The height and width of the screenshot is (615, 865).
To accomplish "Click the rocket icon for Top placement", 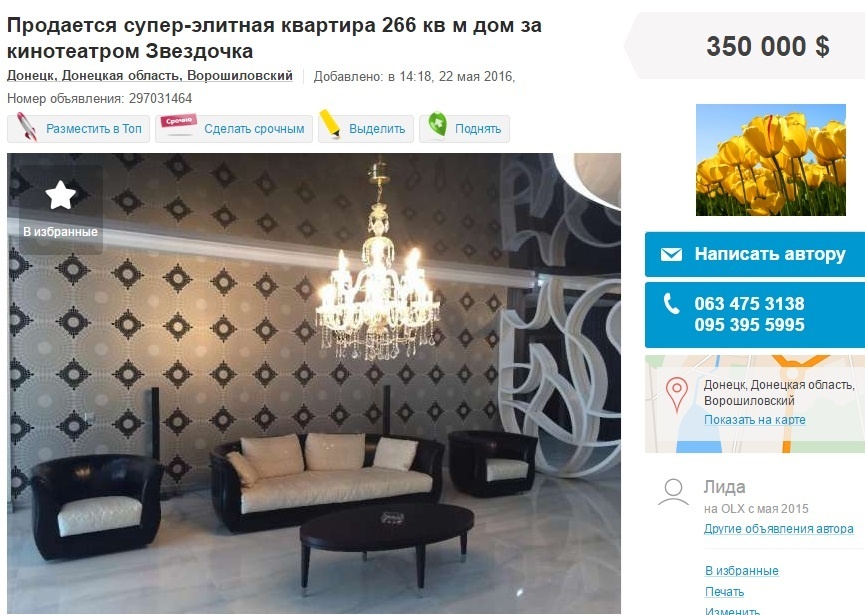I will tap(26, 126).
